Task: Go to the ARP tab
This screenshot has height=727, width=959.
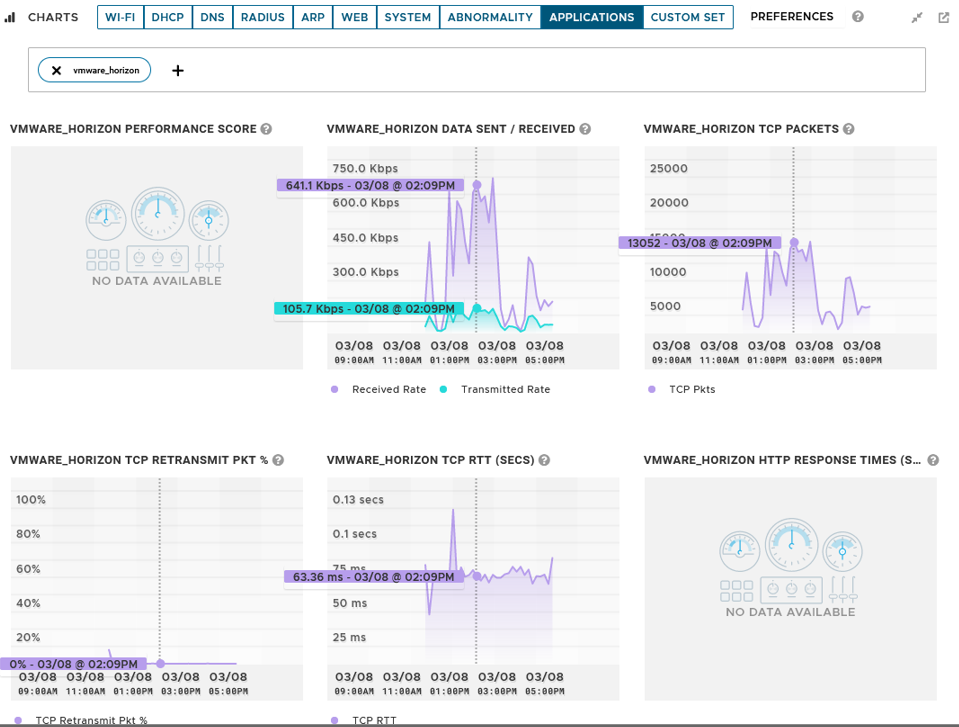Action: pyautogui.click(x=313, y=17)
